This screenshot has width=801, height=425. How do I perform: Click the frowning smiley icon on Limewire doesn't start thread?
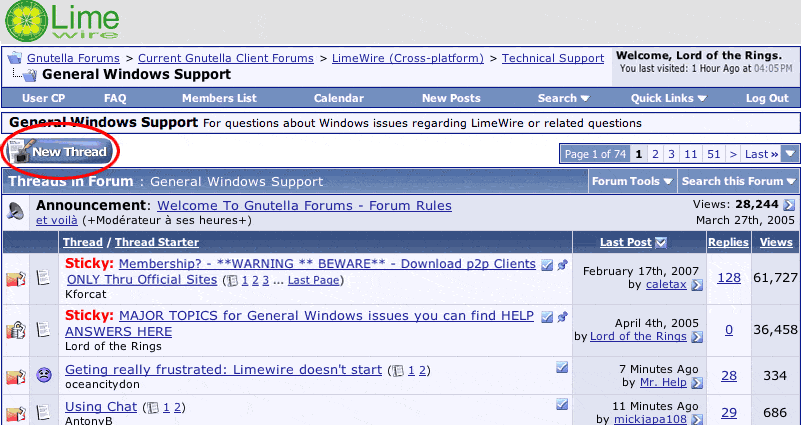(x=44, y=376)
